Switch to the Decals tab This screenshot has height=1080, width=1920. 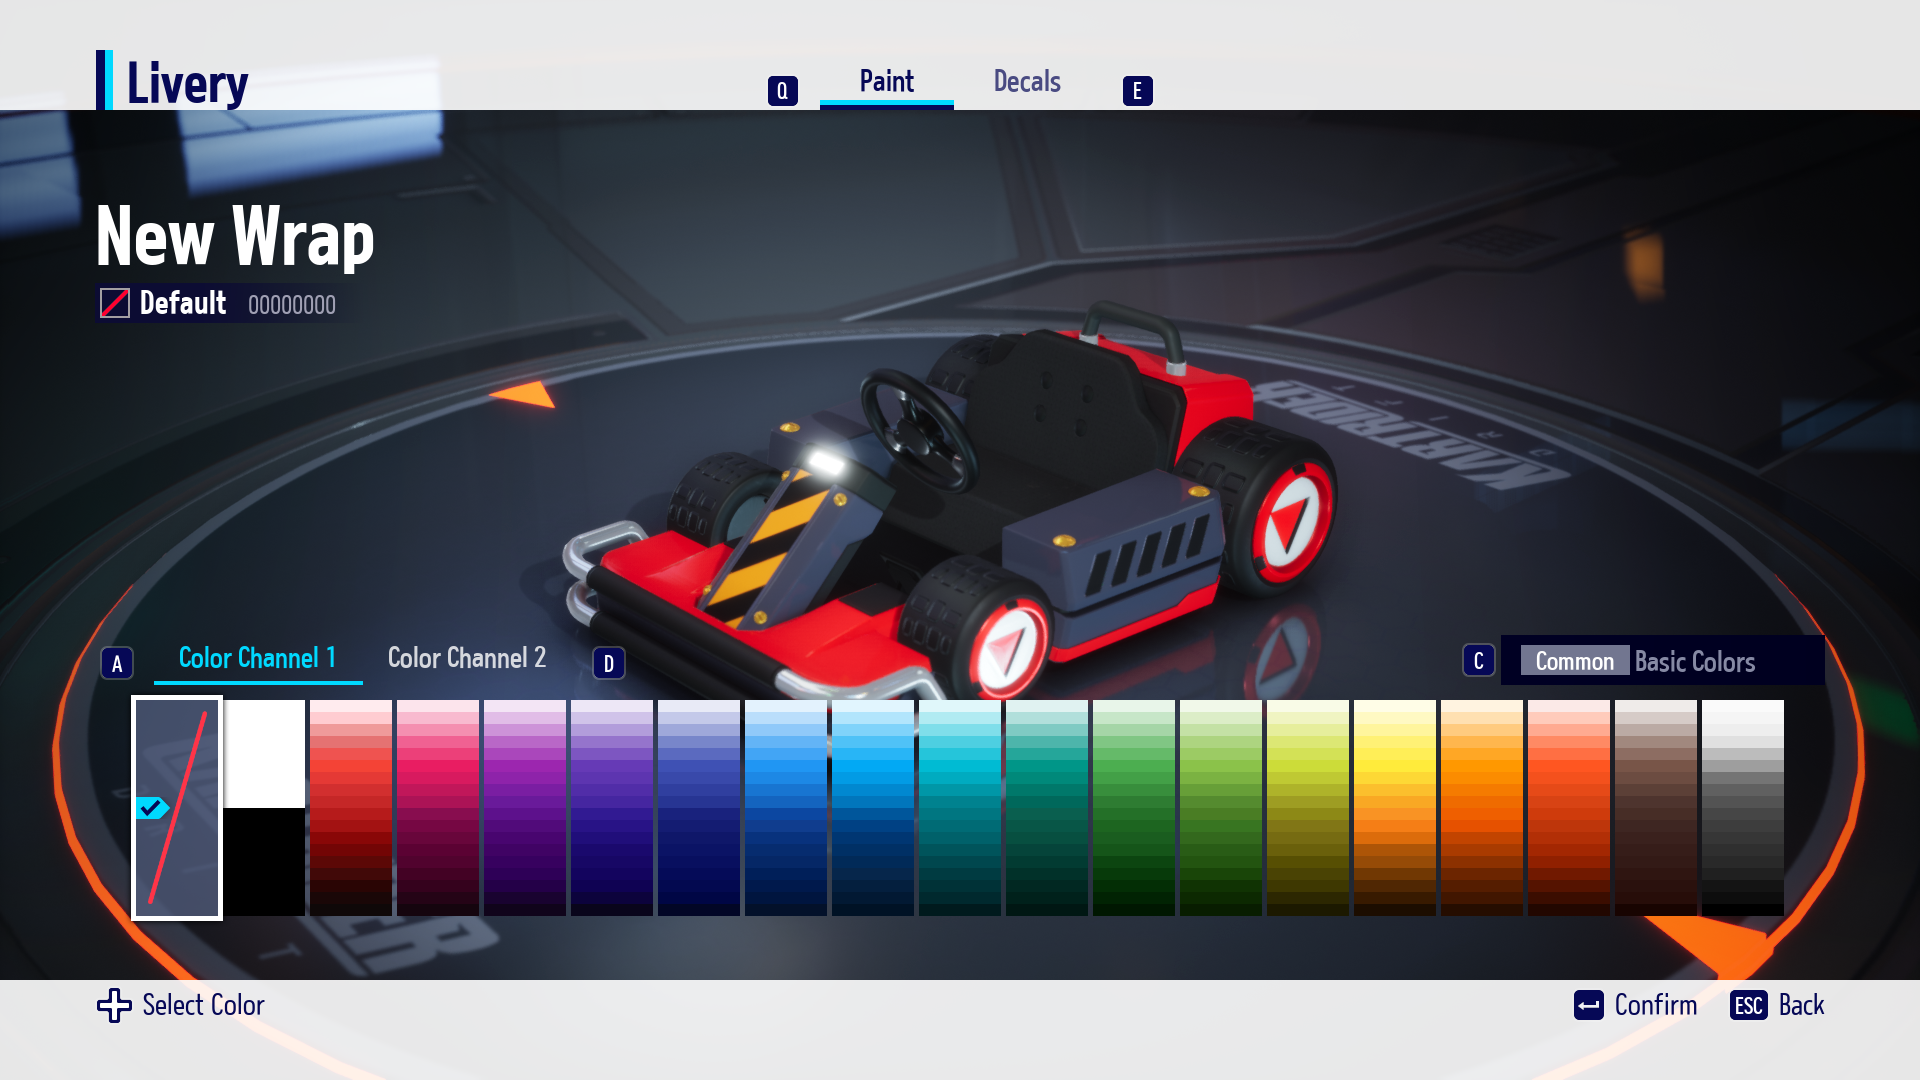coord(1027,82)
